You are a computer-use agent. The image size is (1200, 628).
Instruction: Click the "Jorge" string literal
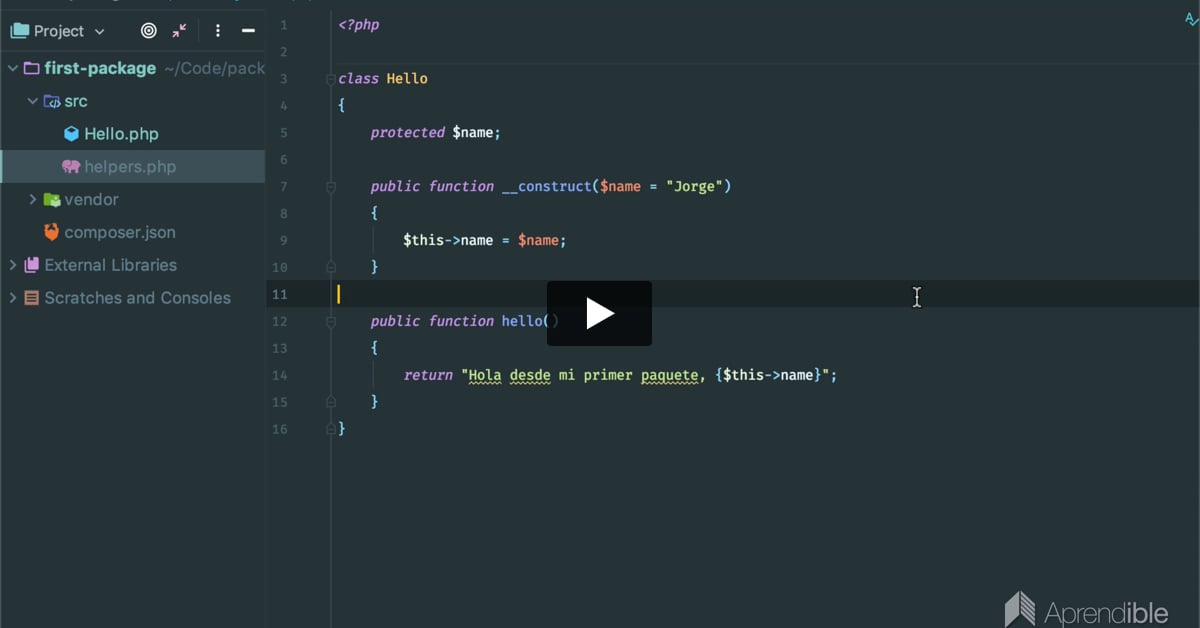tap(694, 186)
